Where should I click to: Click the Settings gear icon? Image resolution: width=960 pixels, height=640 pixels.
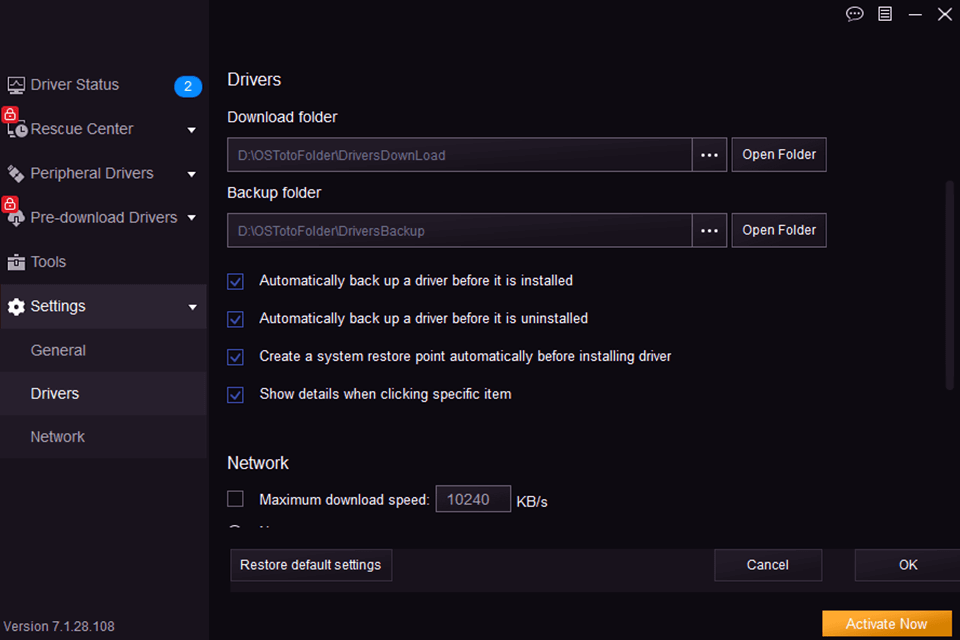[x=16, y=306]
